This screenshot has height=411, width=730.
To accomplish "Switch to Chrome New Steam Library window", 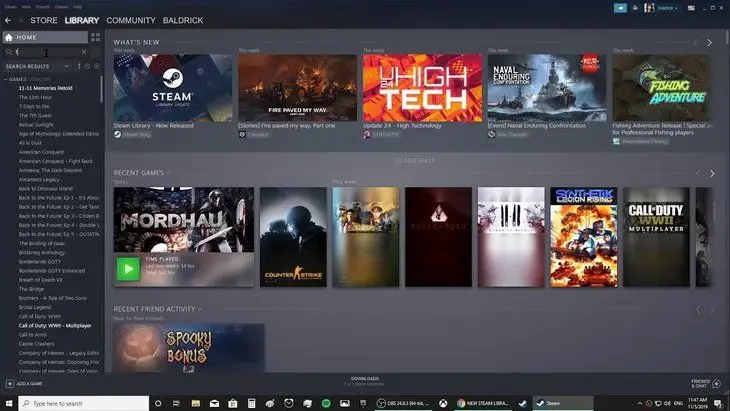I will [483, 403].
